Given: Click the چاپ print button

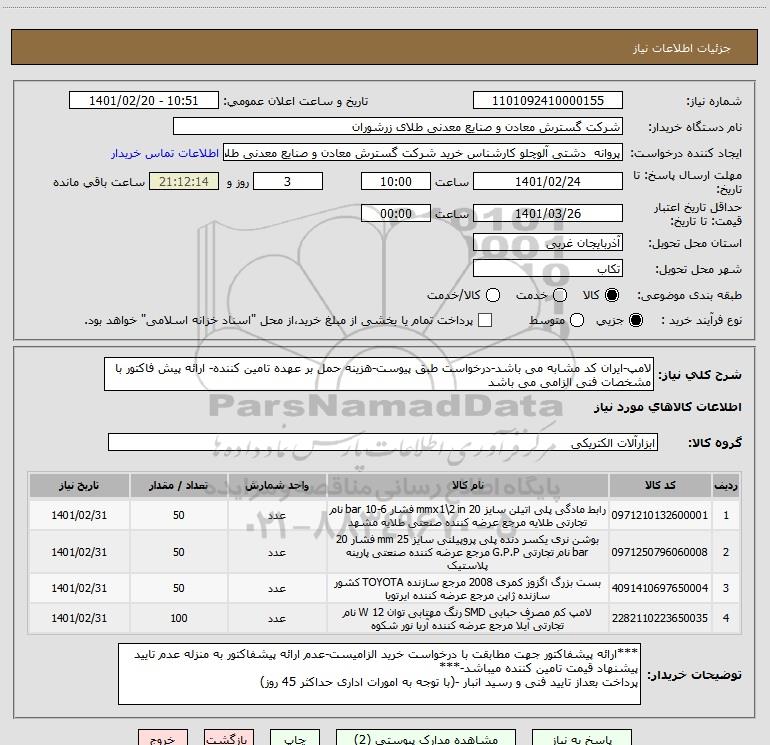Looking at the screenshot, I should [295, 739].
